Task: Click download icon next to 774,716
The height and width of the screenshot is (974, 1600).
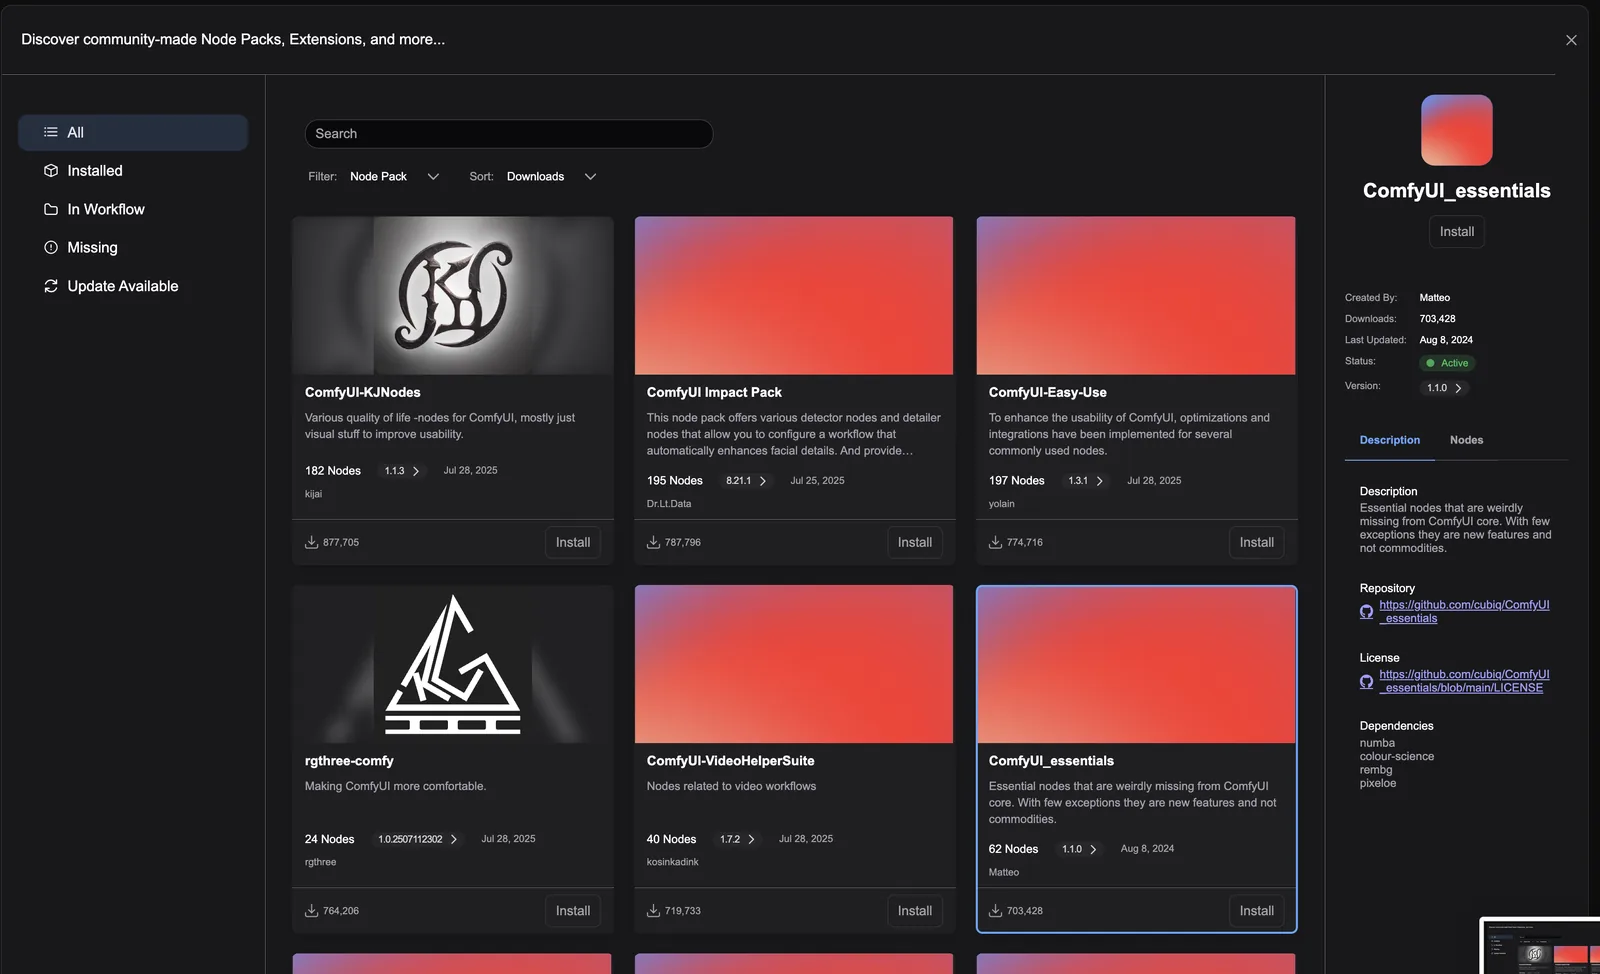Action: [995, 542]
